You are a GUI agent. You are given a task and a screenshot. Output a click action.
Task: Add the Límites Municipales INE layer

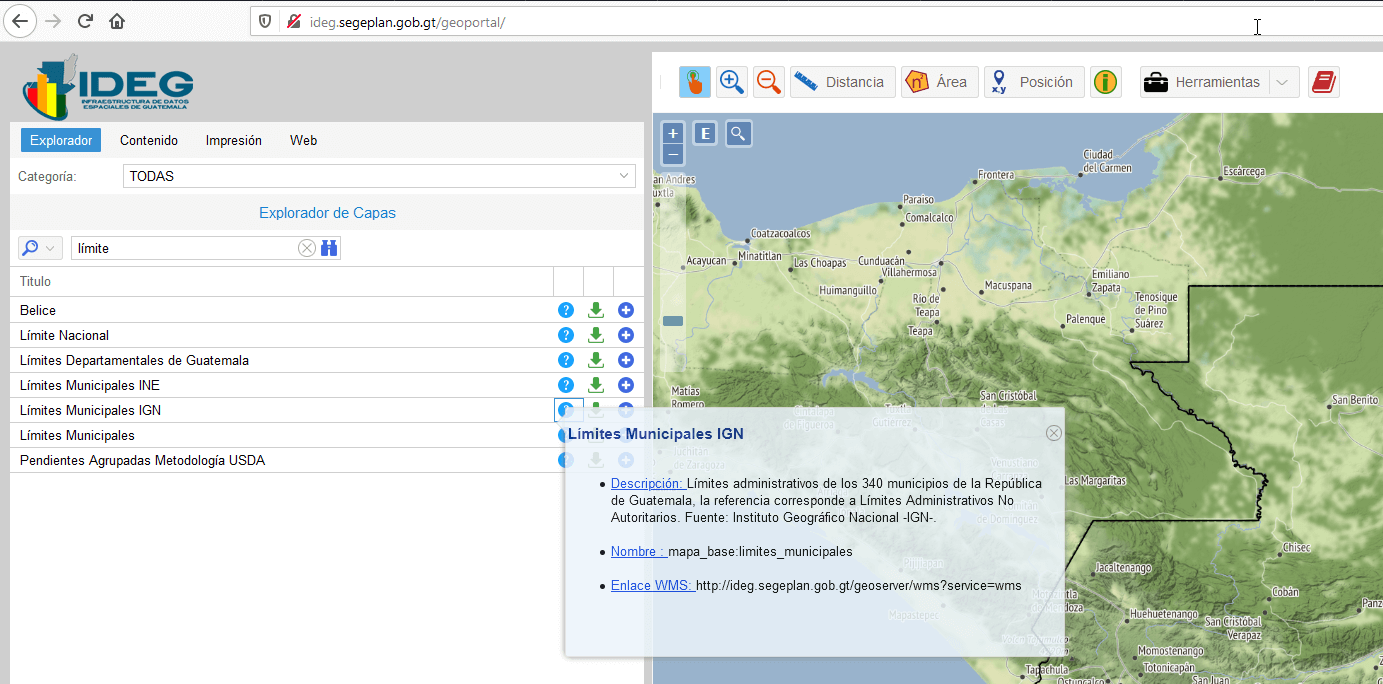[626, 385]
